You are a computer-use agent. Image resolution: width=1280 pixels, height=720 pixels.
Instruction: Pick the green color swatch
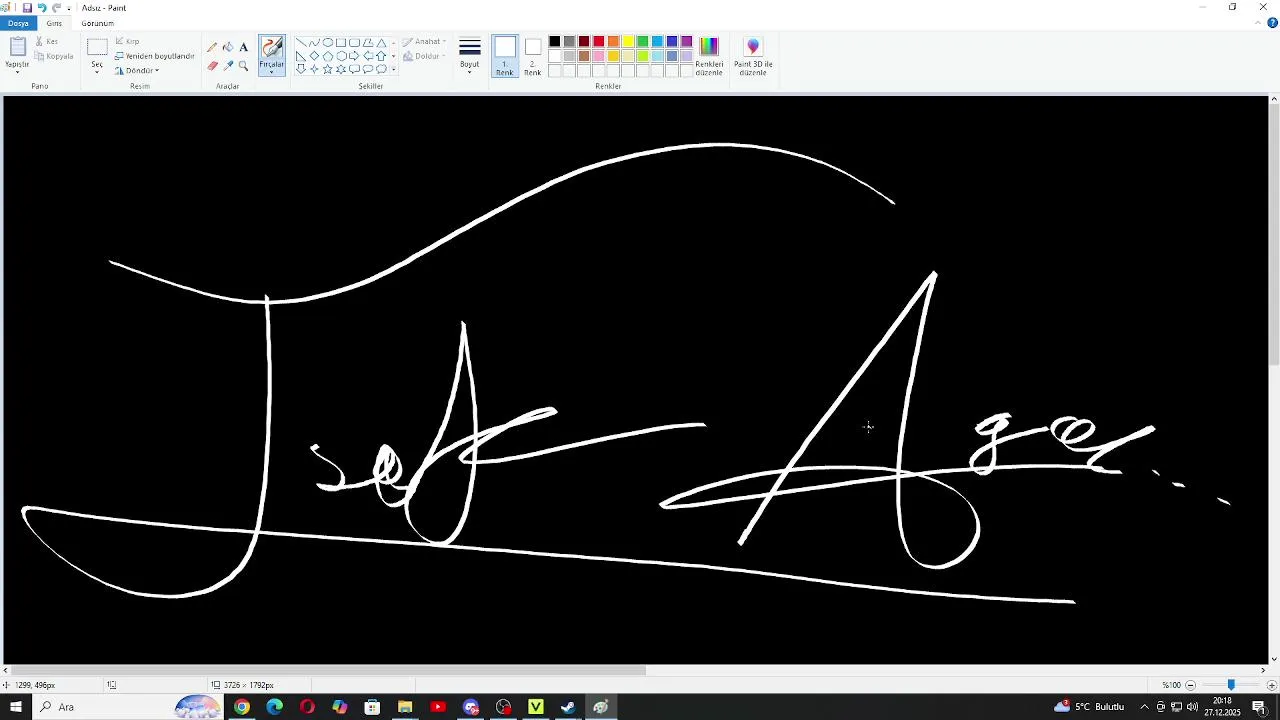click(642, 41)
